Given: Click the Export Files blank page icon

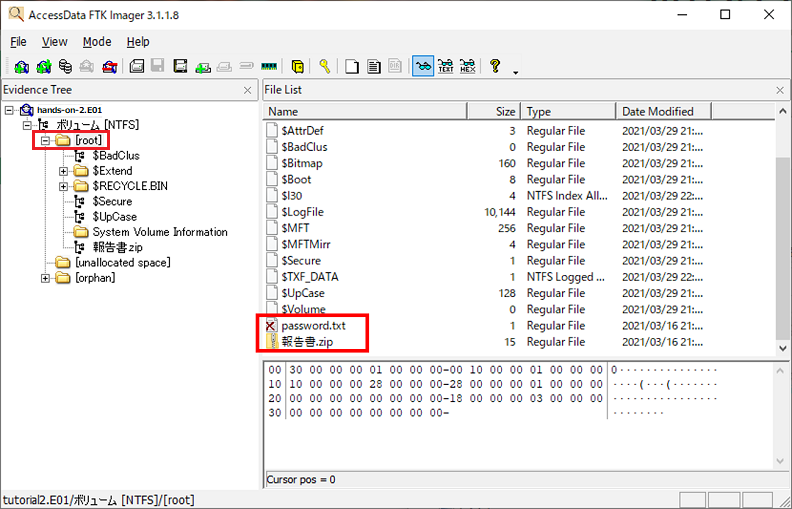Looking at the screenshot, I should pos(352,67).
